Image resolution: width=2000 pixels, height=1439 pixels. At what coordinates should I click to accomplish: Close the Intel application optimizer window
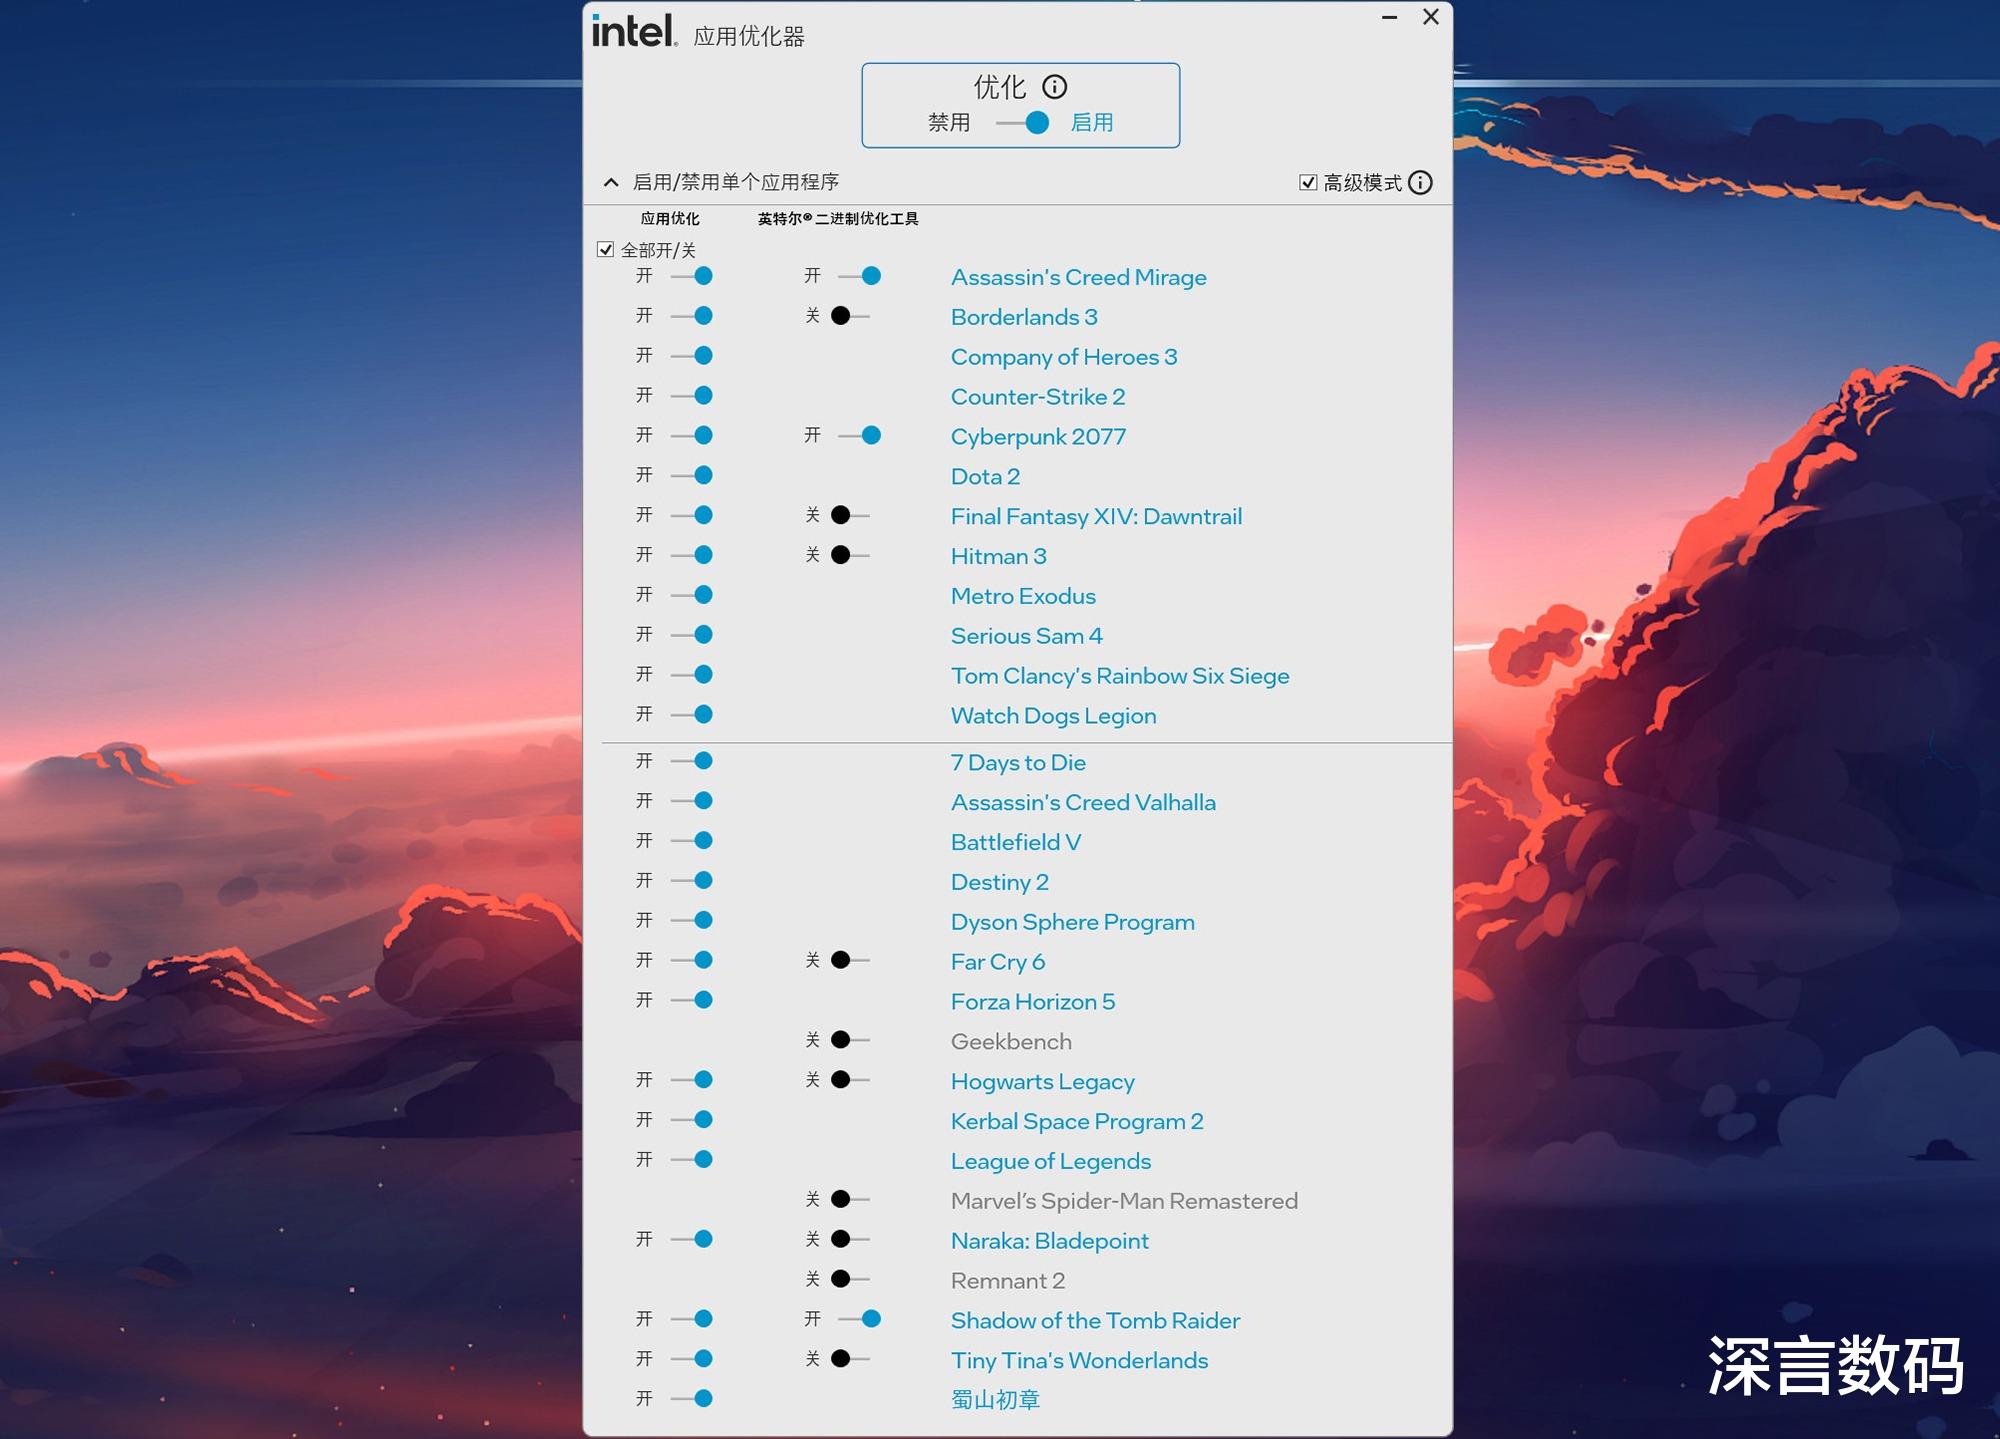pyautogui.click(x=1431, y=17)
